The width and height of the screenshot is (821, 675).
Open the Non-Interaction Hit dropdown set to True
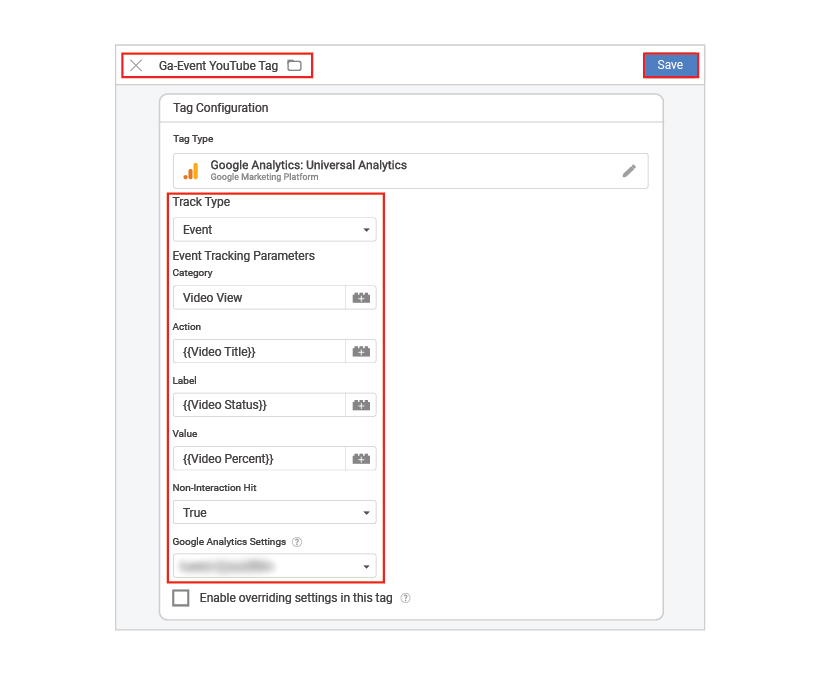[x=274, y=512]
